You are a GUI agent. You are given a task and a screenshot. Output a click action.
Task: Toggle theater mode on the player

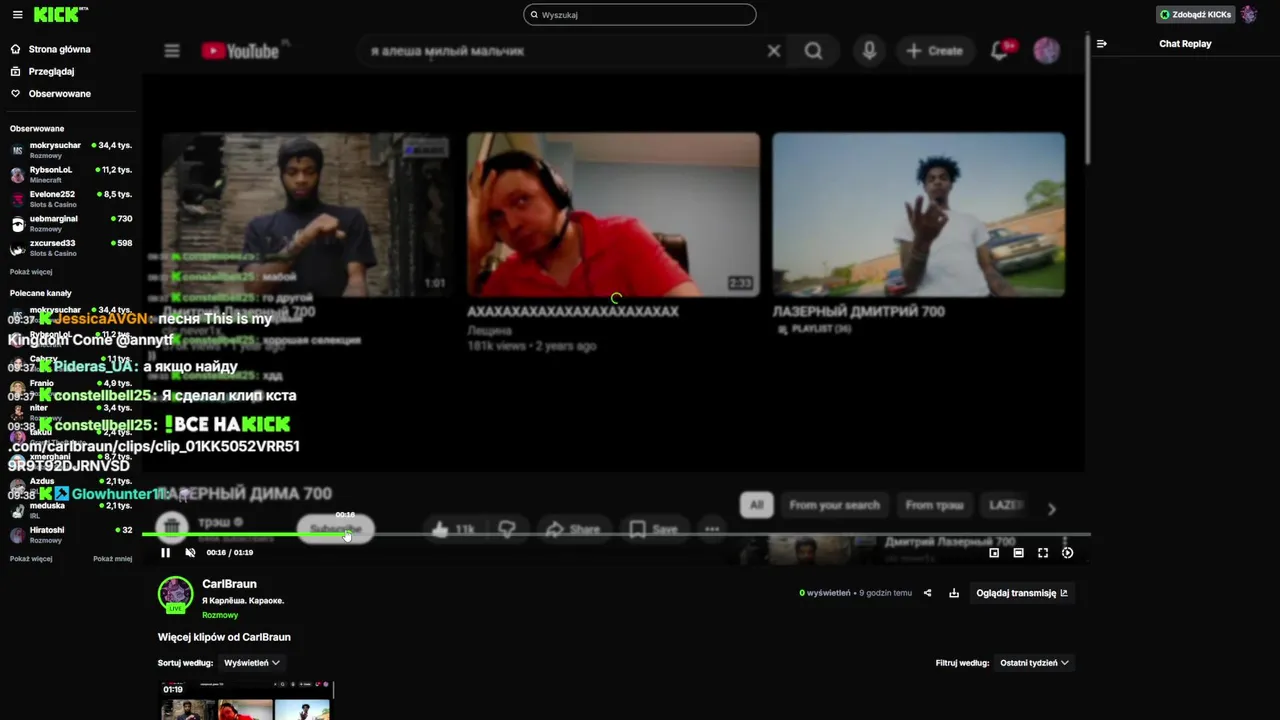pos(1018,553)
